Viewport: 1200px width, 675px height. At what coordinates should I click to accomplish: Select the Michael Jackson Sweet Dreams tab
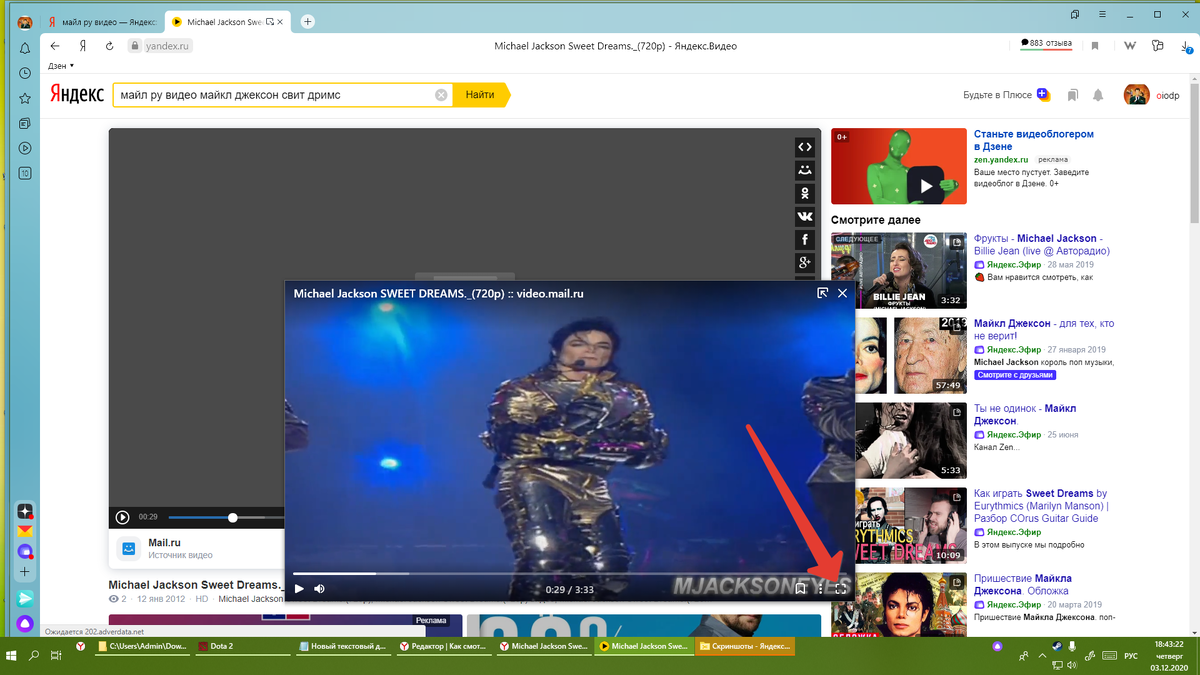230,21
